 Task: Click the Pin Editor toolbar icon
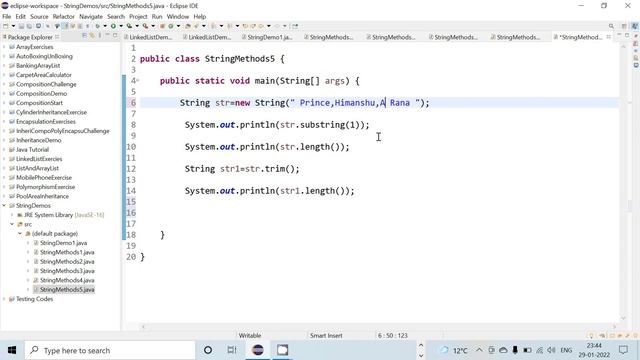click(x=295, y=26)
